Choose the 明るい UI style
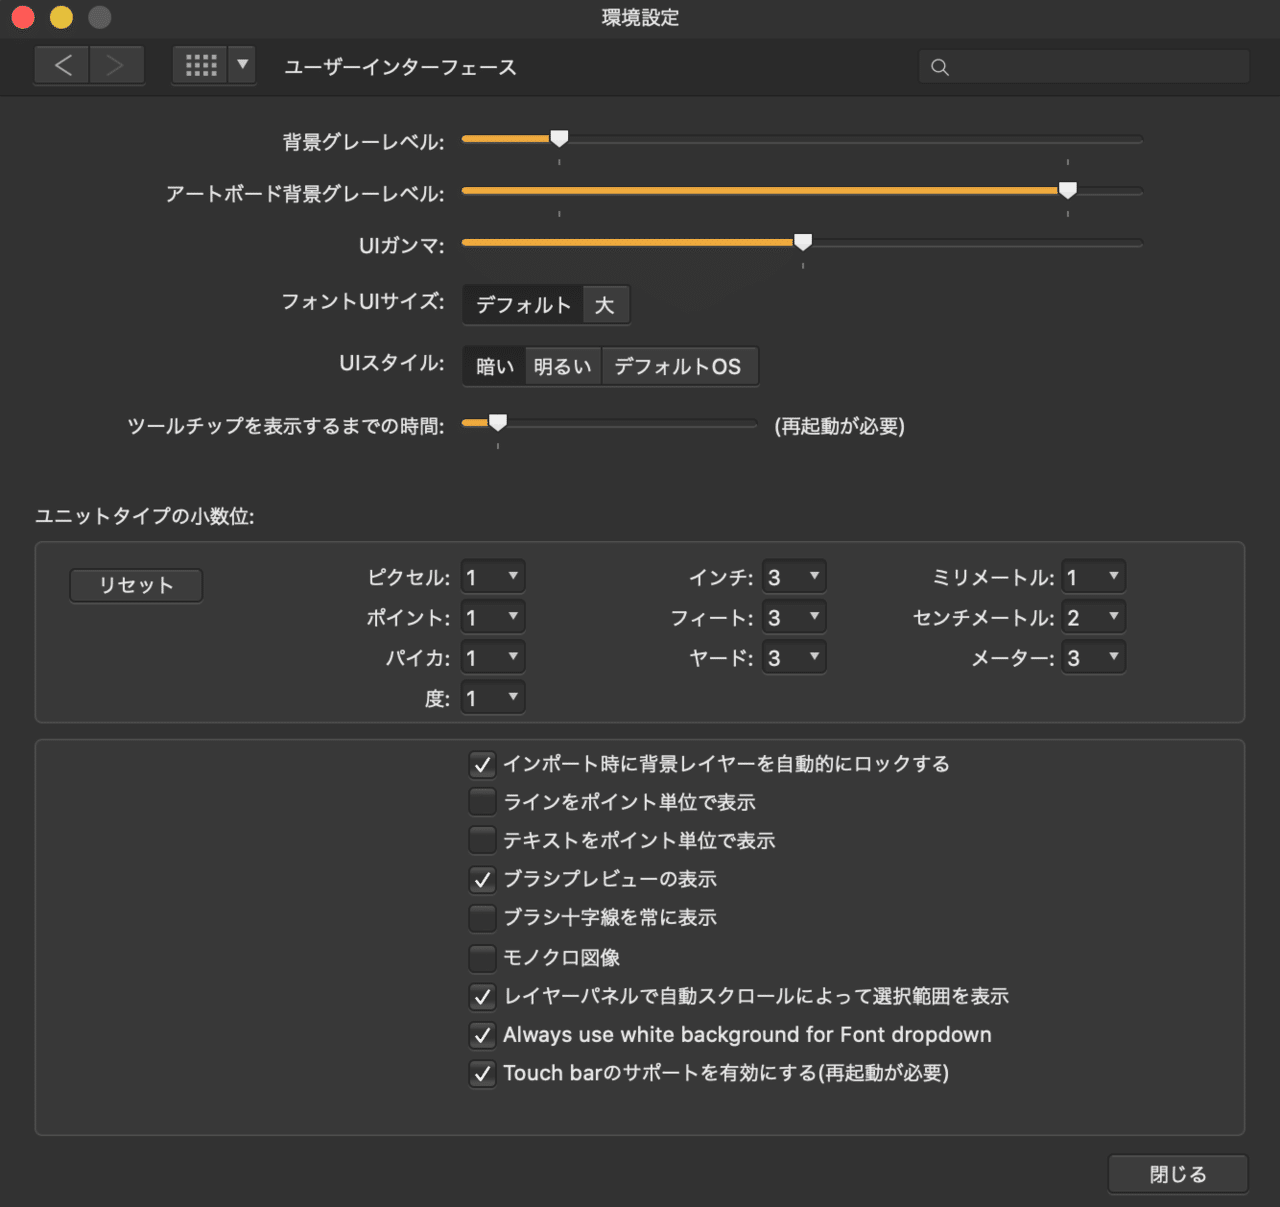Viewport: 1280px width, 1207px height. click(562, 366)
